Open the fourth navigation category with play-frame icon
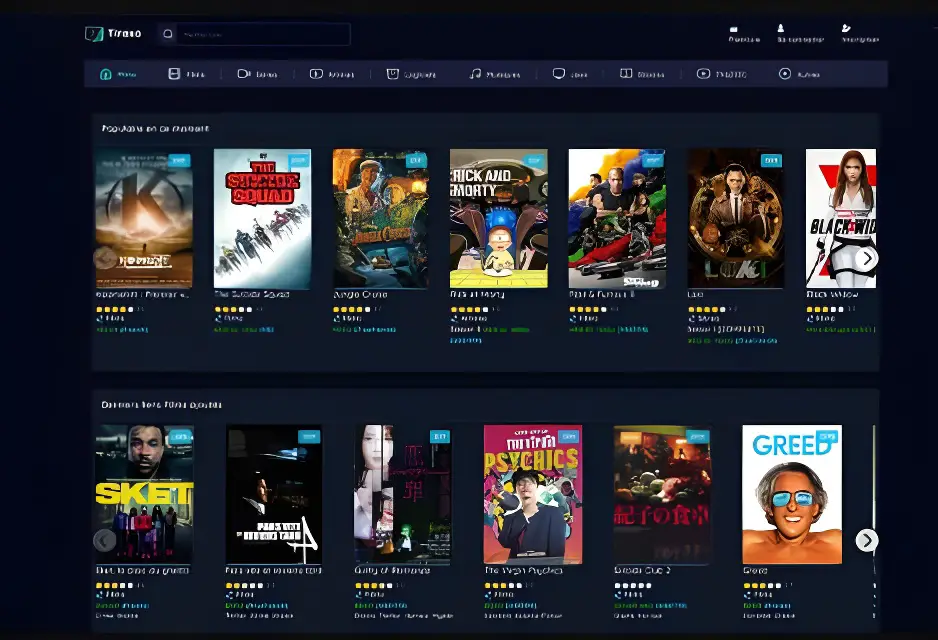 tap(332, 74)
